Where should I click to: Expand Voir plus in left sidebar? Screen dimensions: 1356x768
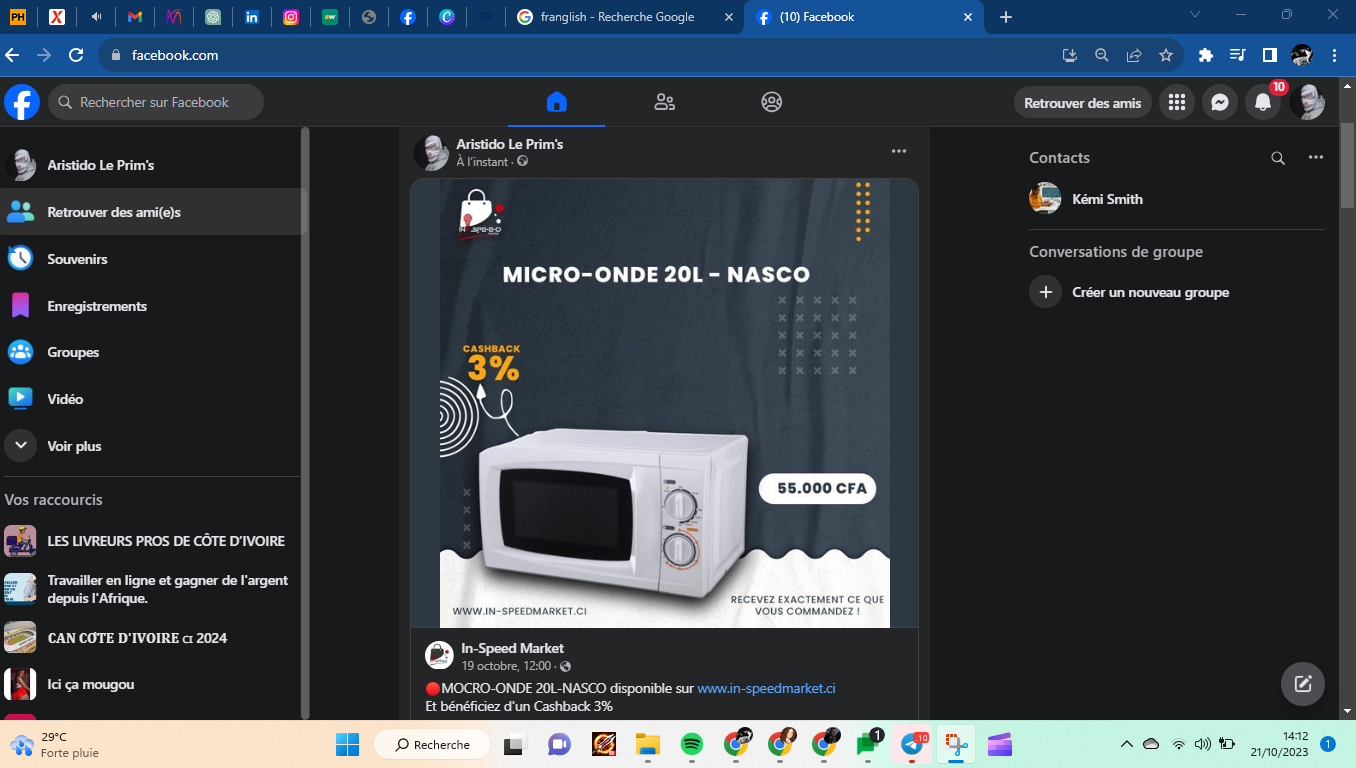tap(74, 446)
